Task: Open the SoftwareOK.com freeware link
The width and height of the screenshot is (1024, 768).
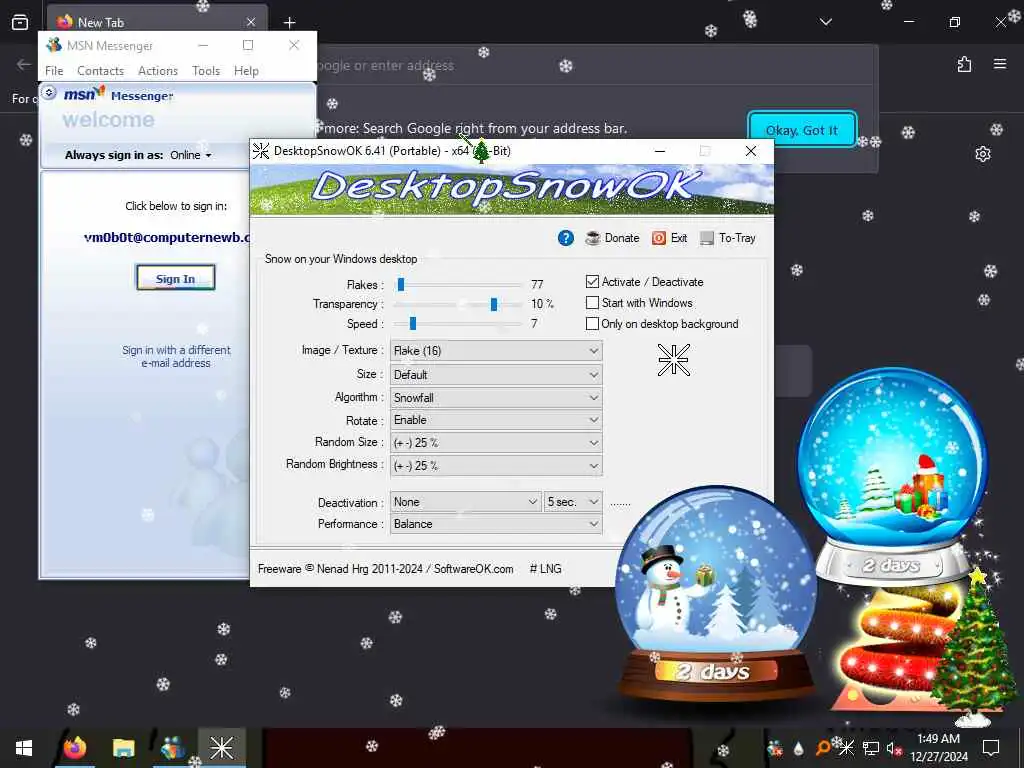Action: (473, 569)
